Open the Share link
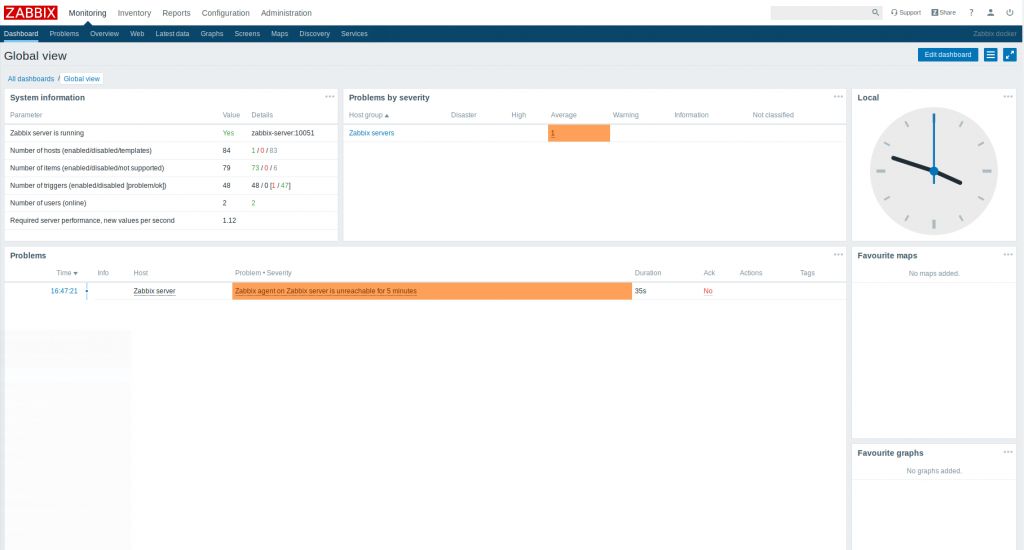Screen dimensions: 1024x550 (944, 12)
